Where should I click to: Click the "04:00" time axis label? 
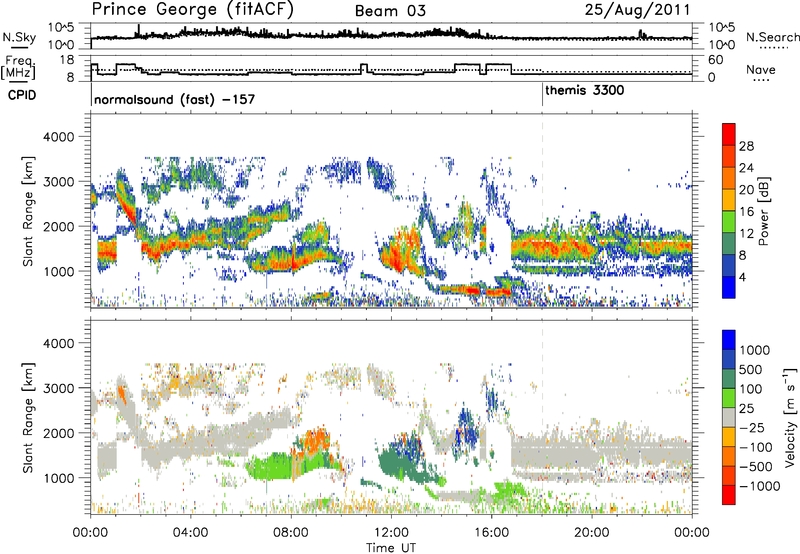tap(191, 533)
